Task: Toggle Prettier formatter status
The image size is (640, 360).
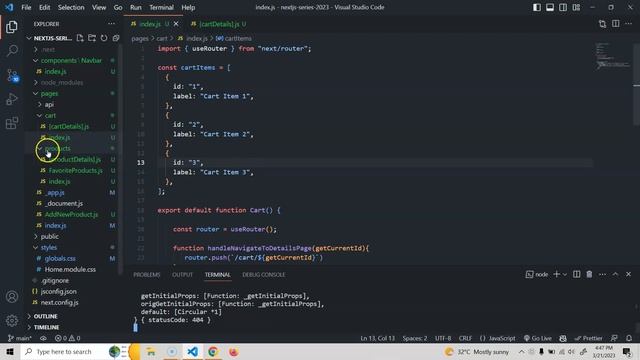Action: point(588,338)
